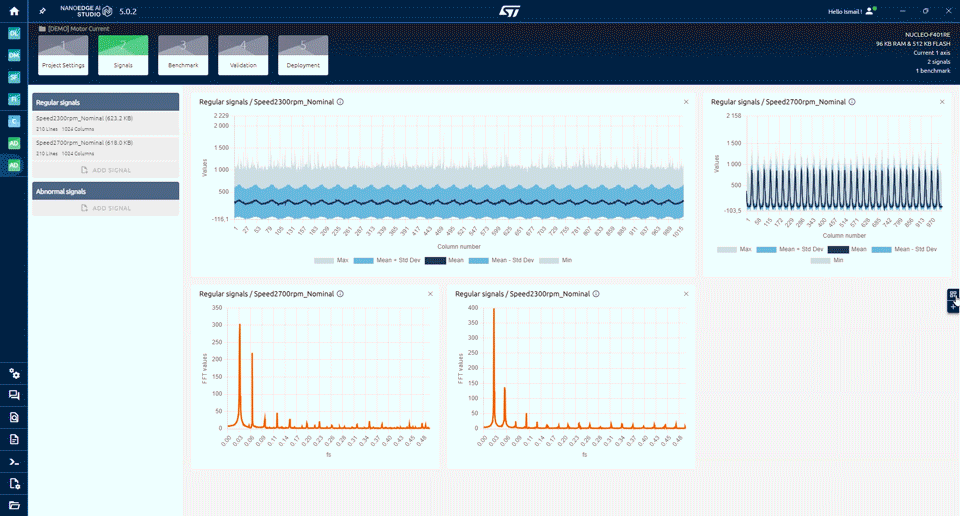The height and width of the screenshot is (516, 960).
Task: Open the chat bubbles icon in sidebar
Action: pos(14,395)
